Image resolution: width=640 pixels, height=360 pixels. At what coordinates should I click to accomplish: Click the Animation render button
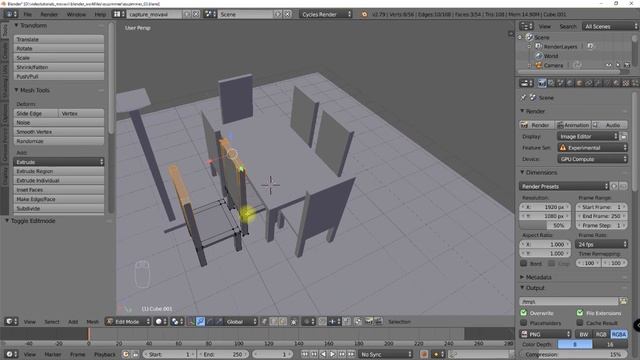(x=573, y=125)
